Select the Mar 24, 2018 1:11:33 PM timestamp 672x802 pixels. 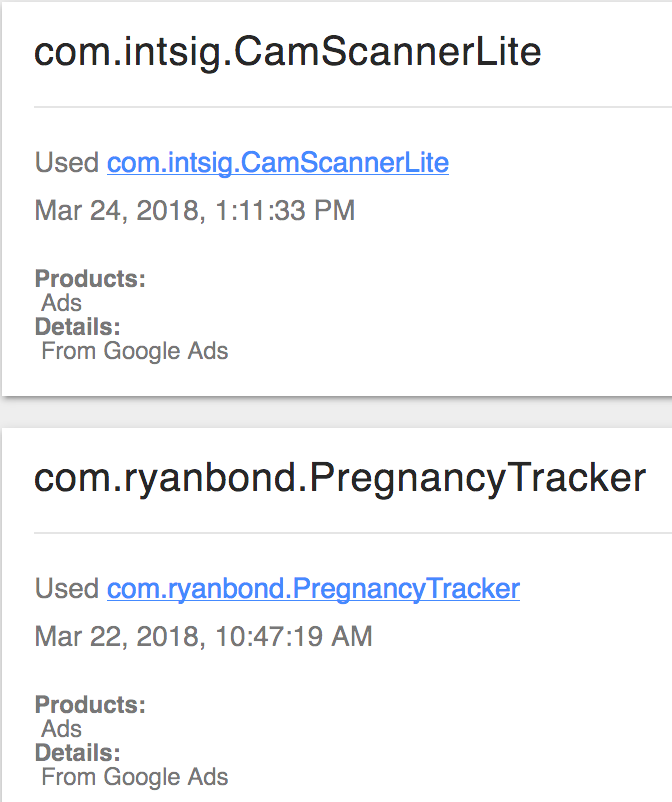[x=194, y=211]
